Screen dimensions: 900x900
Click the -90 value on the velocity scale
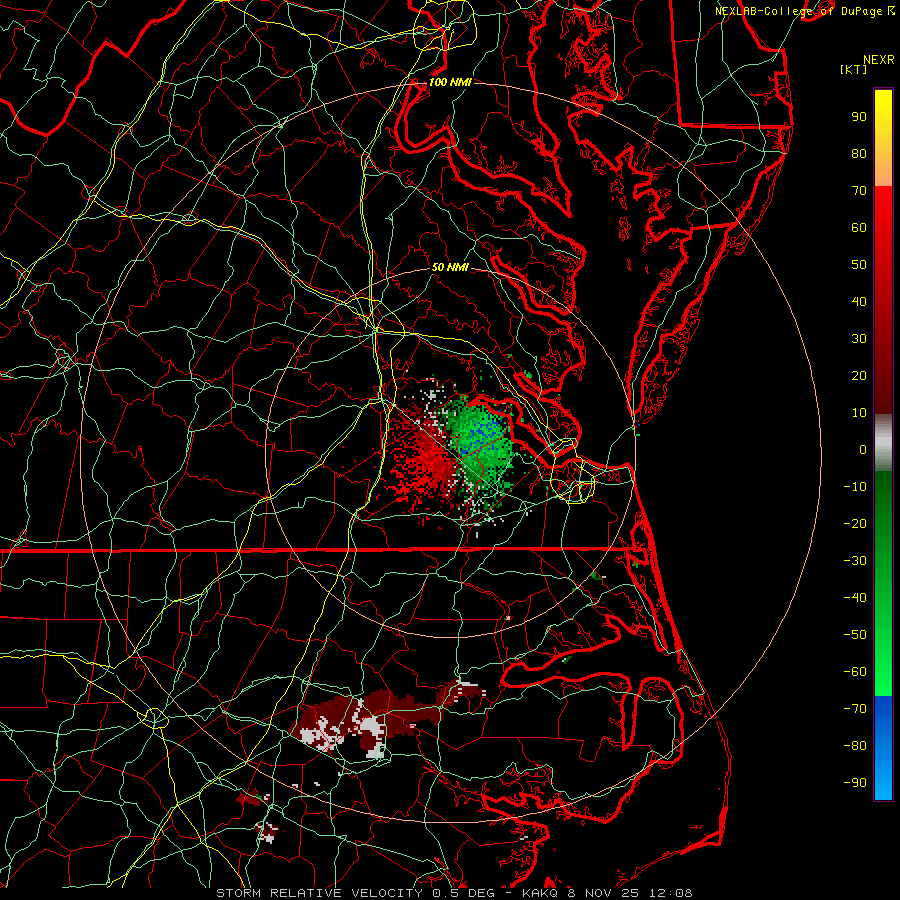pyautogui.click(x=855, y=783)
